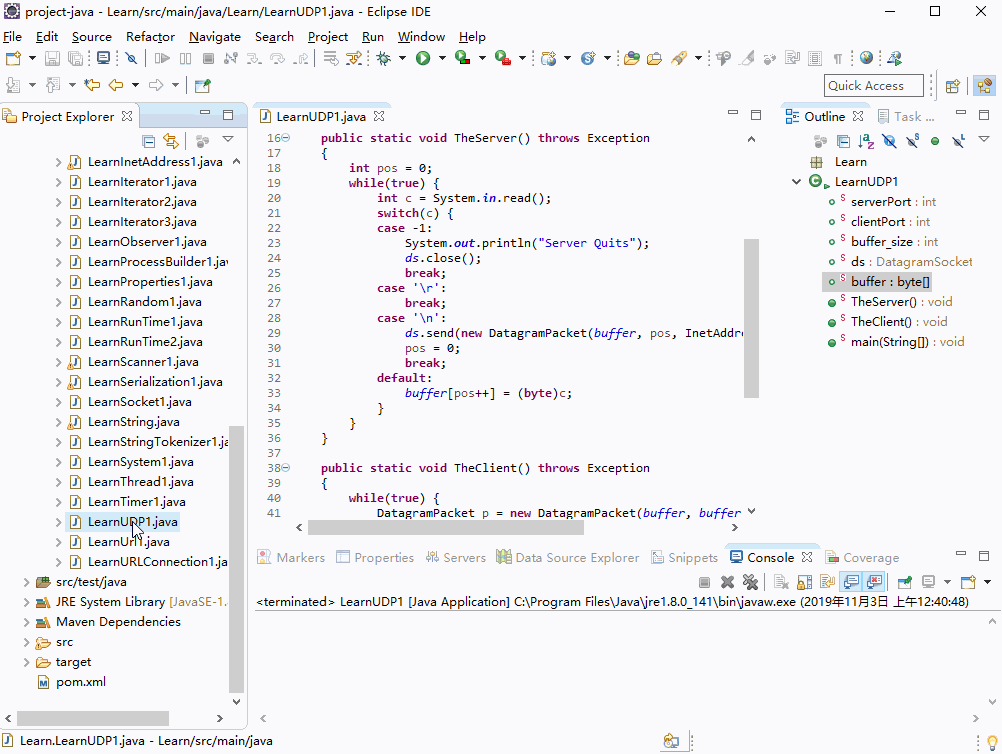Select pom.xml file in Project Explorer
The height and width of the screenshot is (754, 1002).
[81, 682]
